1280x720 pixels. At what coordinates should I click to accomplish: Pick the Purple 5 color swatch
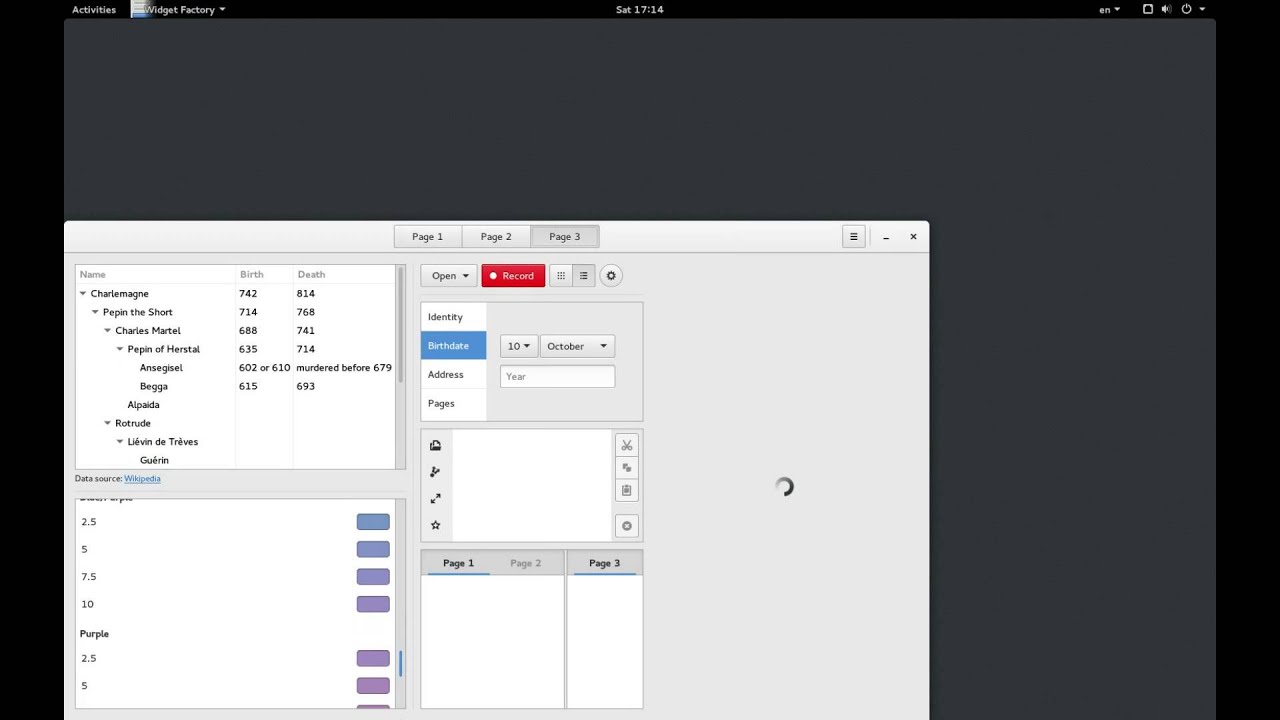(x=373, y=686)
